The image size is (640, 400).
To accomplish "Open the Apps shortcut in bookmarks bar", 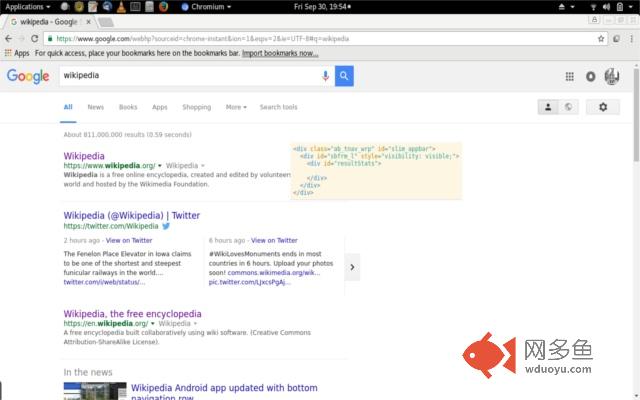I will (x=17, y=53).
